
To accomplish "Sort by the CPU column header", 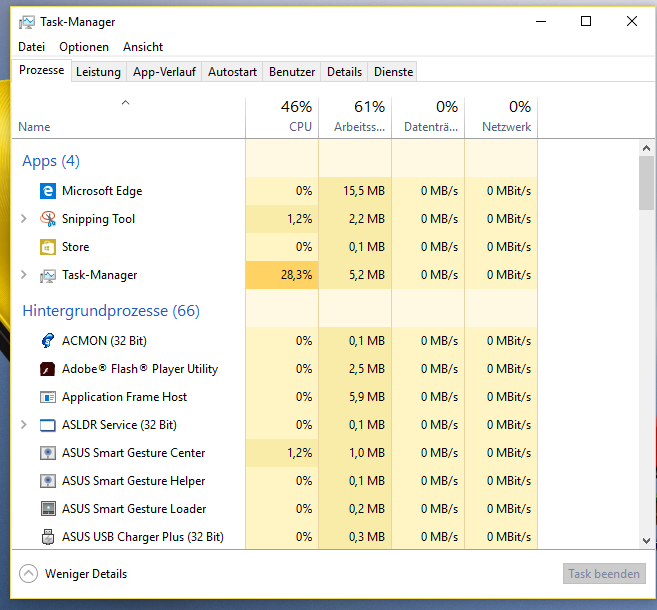I will (282, 118).
